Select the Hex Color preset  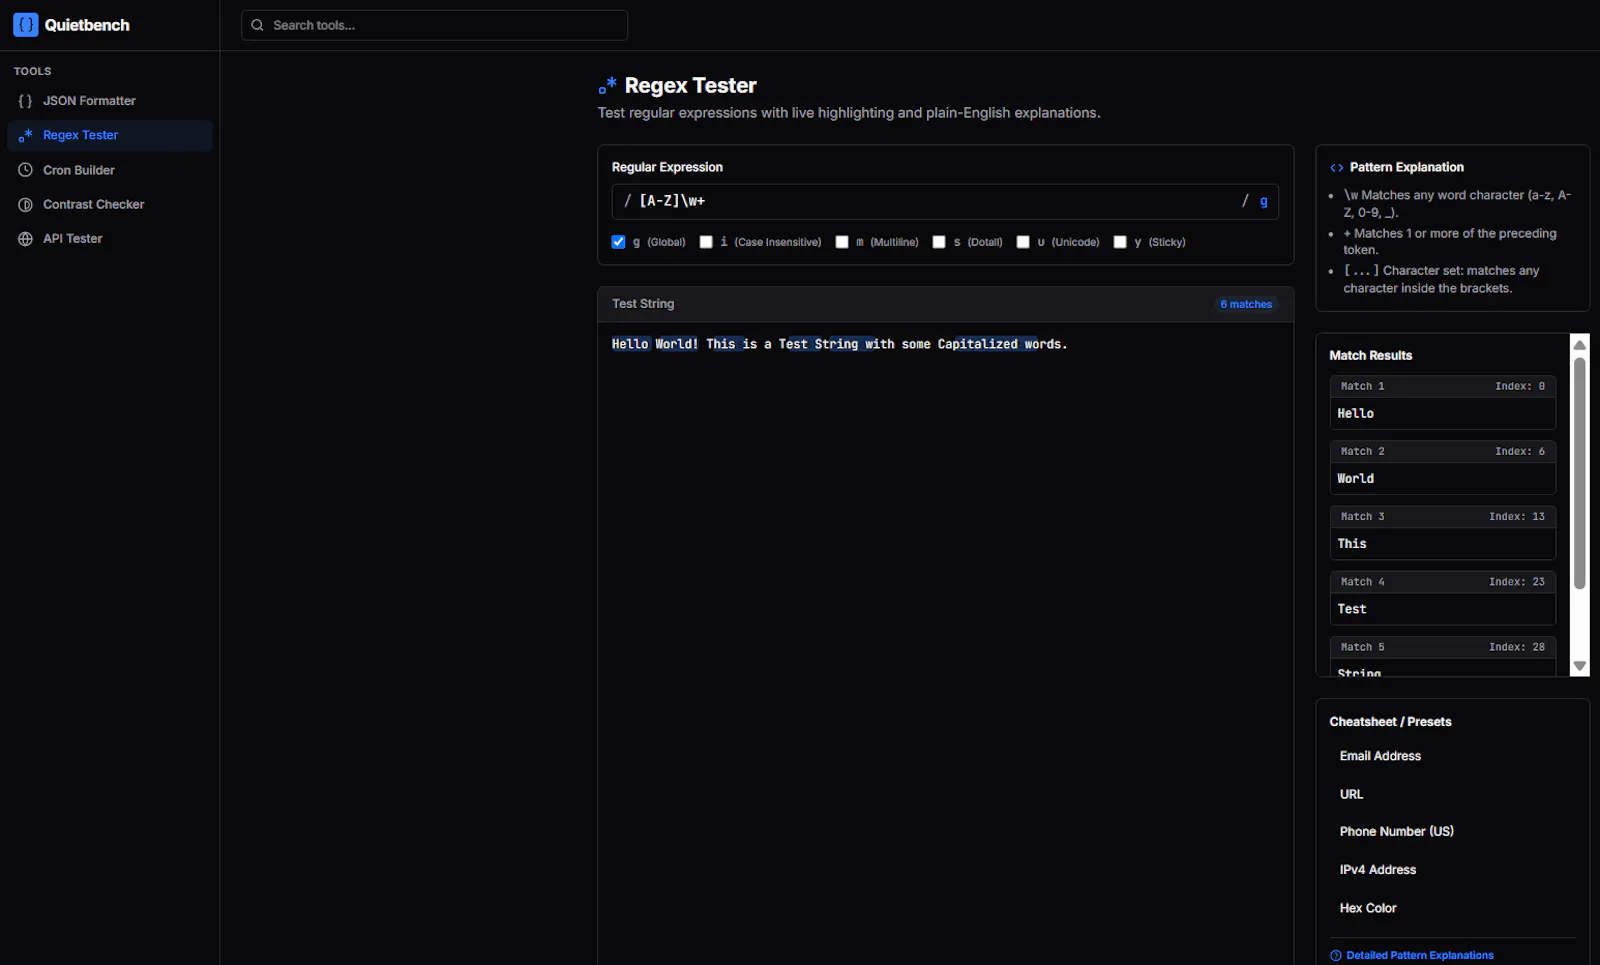pos(1452,908)
